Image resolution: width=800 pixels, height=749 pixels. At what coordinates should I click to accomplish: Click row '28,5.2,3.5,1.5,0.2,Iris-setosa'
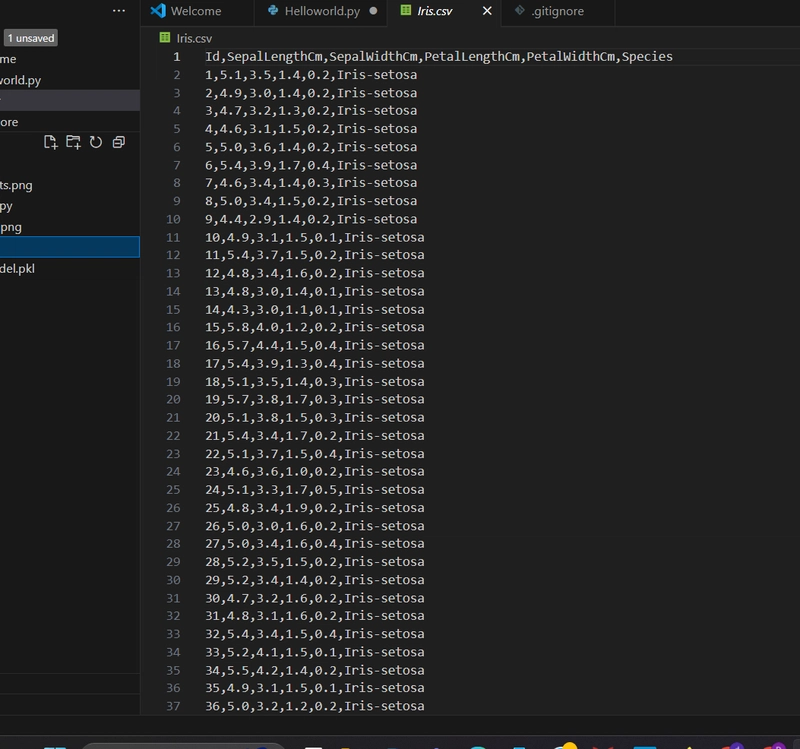click(x=315, y=562)
